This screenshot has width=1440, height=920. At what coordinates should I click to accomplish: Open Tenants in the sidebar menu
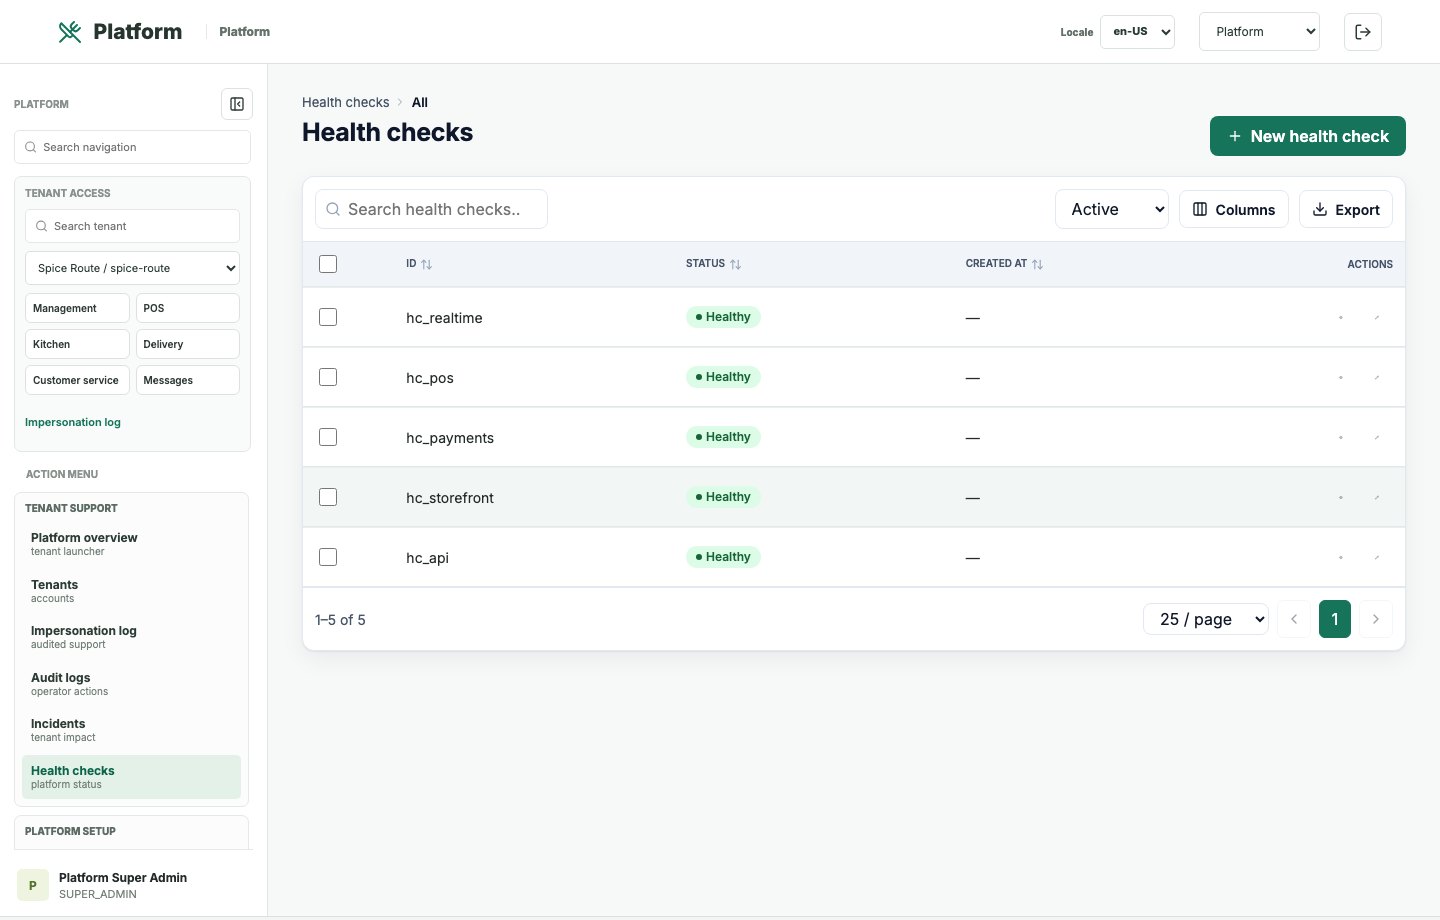point(131,590)
